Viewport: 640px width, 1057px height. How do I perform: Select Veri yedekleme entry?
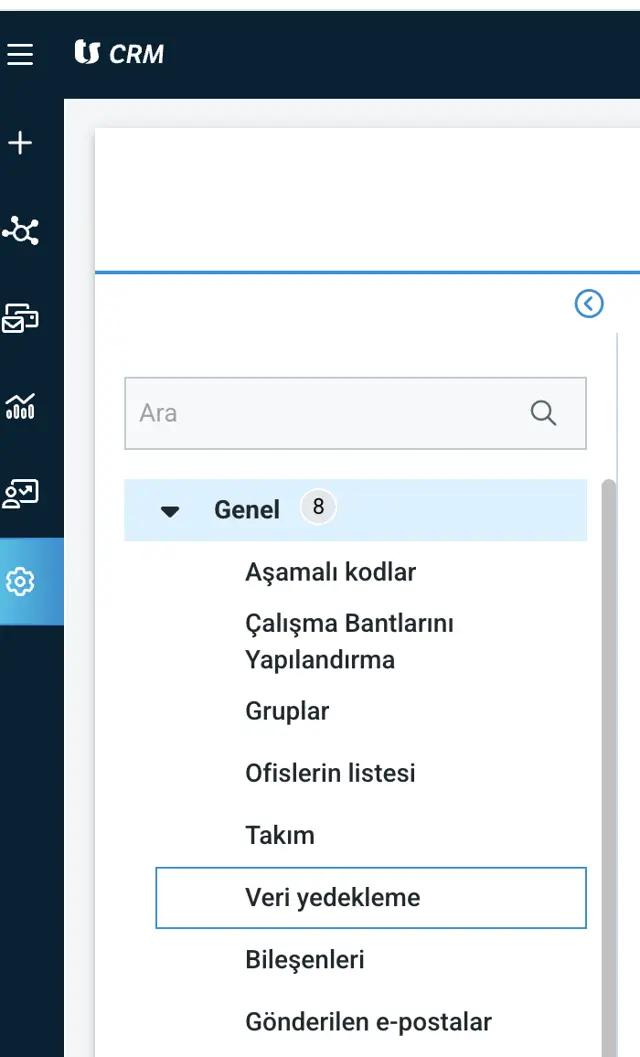(371, 897)
